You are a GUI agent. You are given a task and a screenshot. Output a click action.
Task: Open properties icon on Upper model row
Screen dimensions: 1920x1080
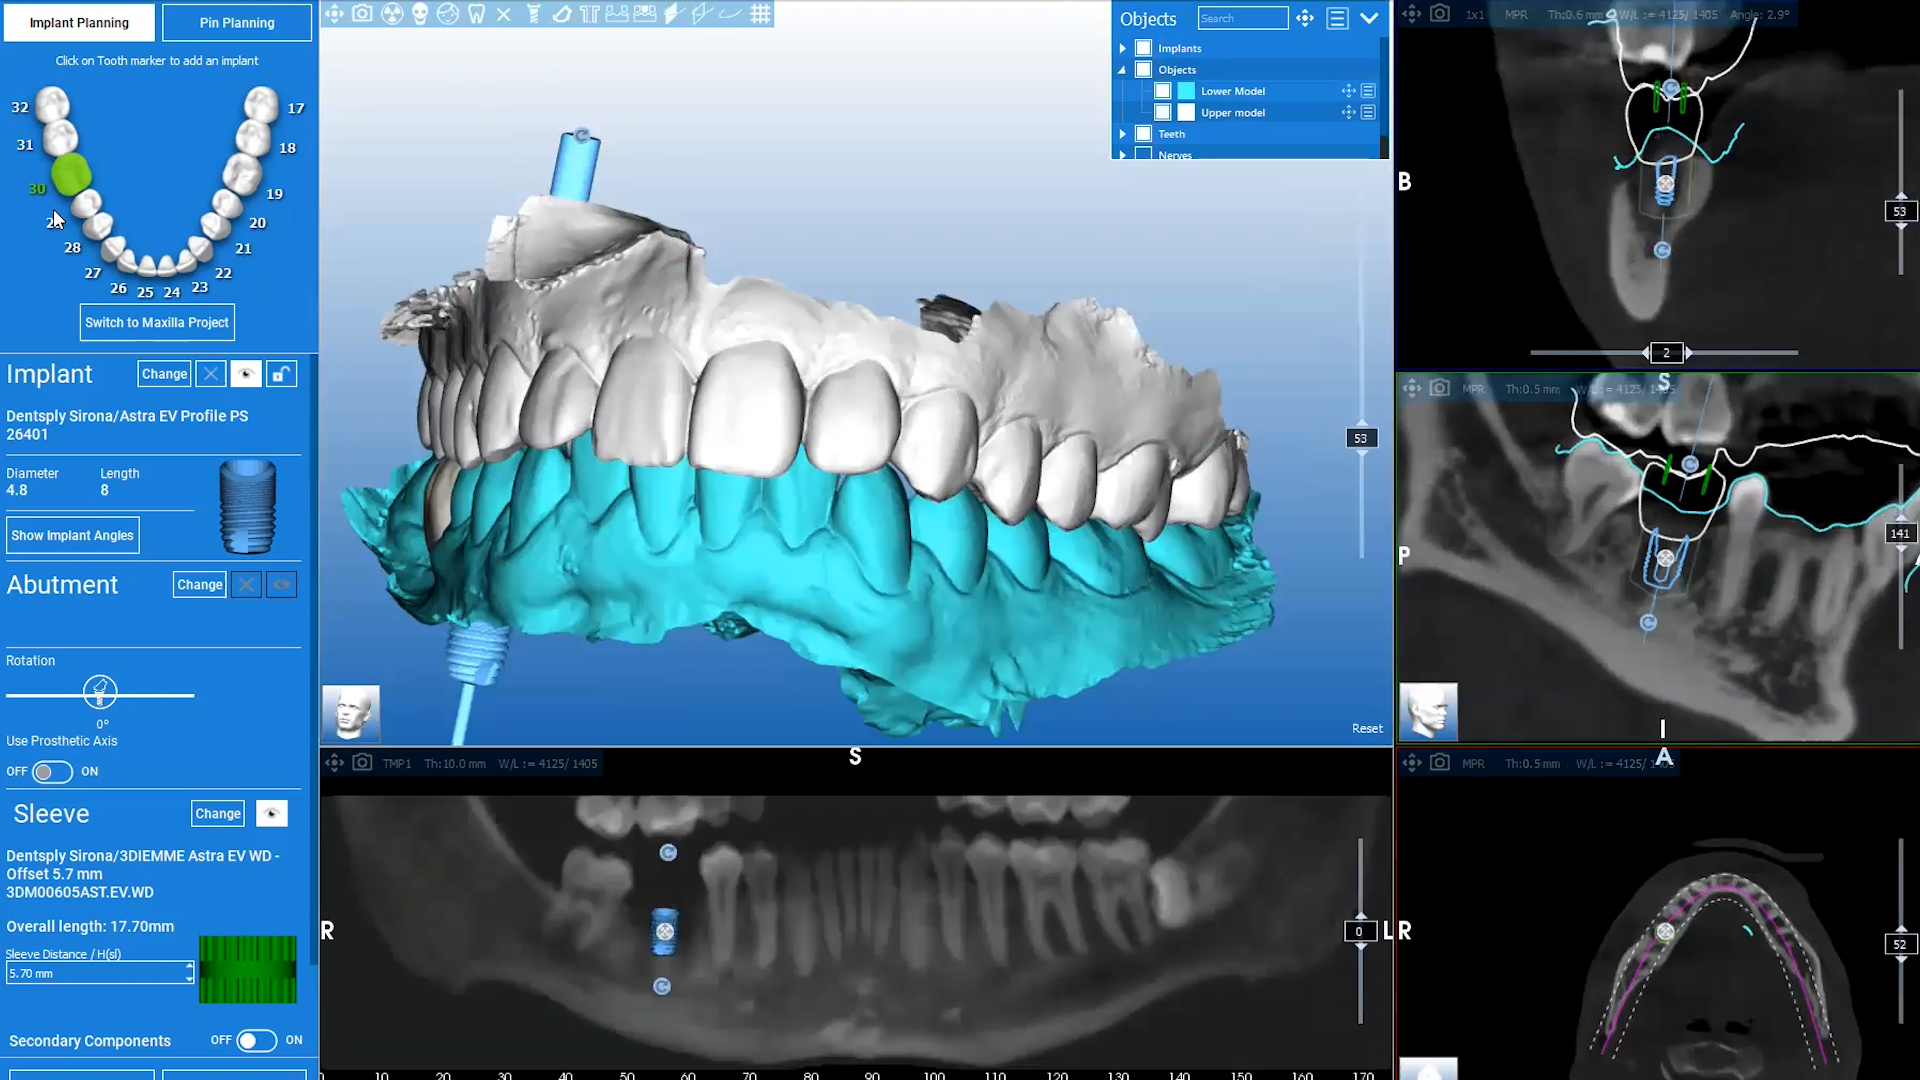1368,113
